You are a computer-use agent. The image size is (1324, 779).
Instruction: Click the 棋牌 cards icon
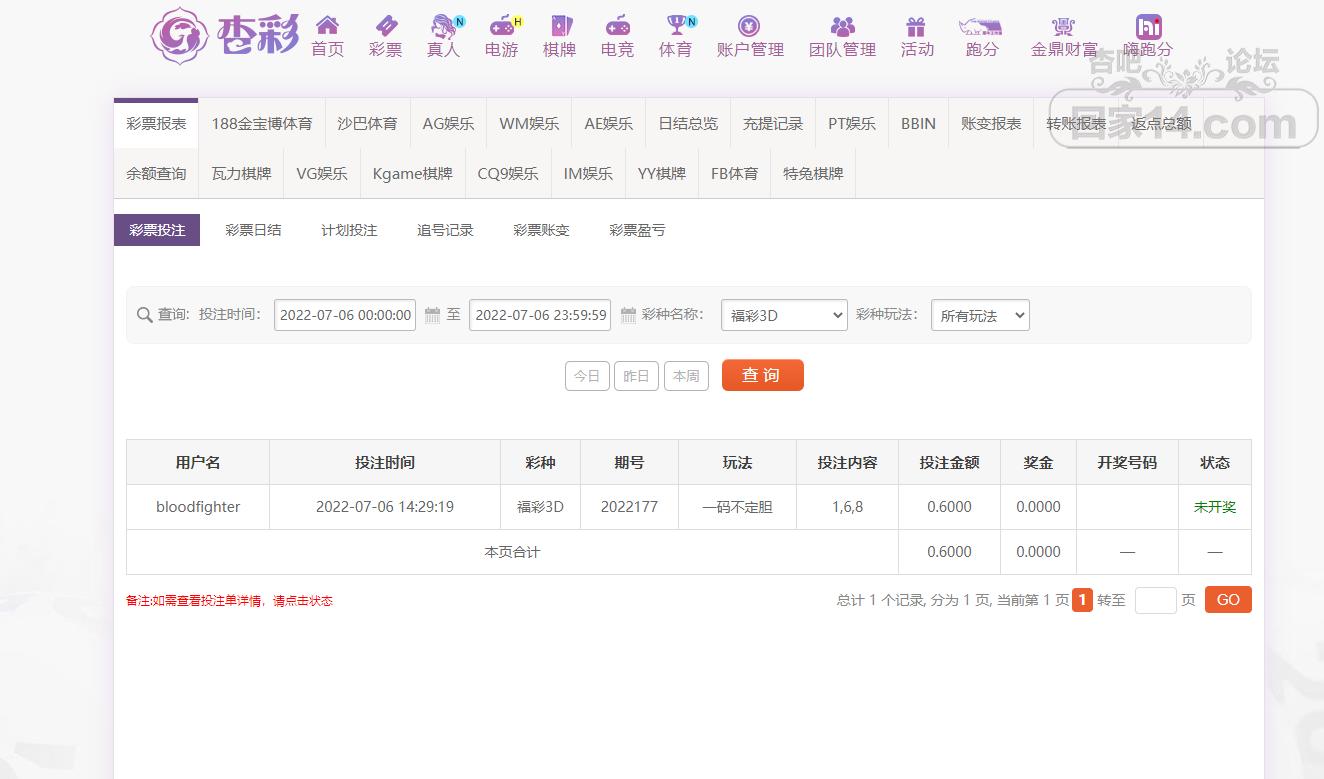pyautogui.click(x=559, y=26)
